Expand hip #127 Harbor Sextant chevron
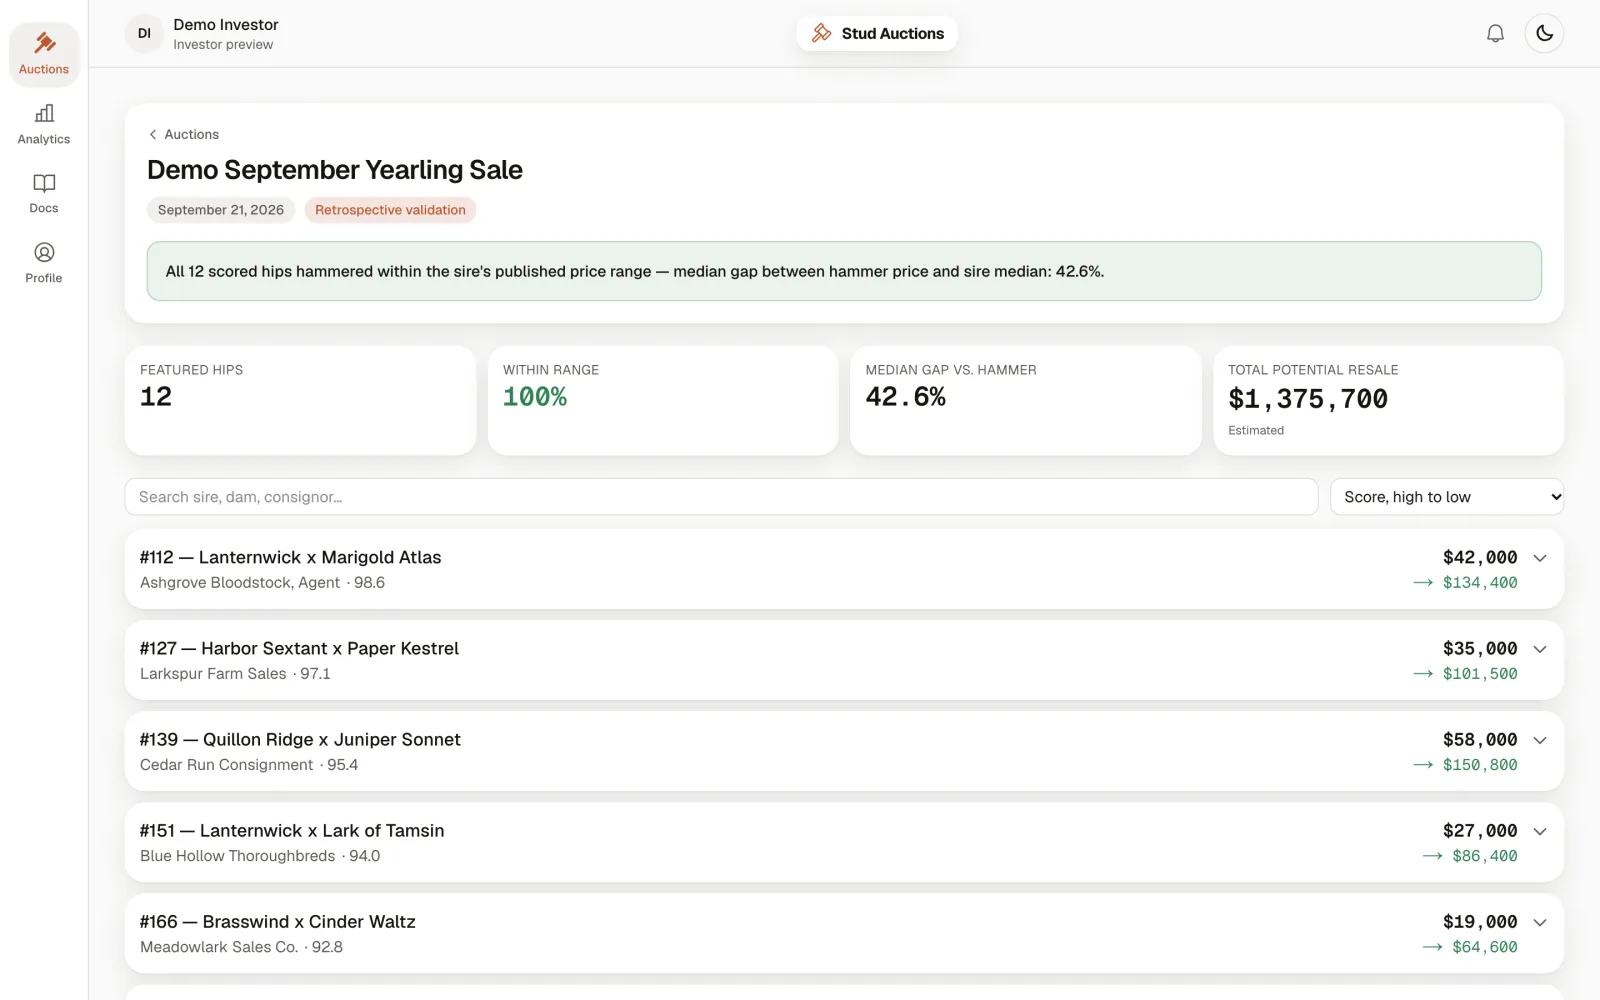 click(x=1540, y=649)
